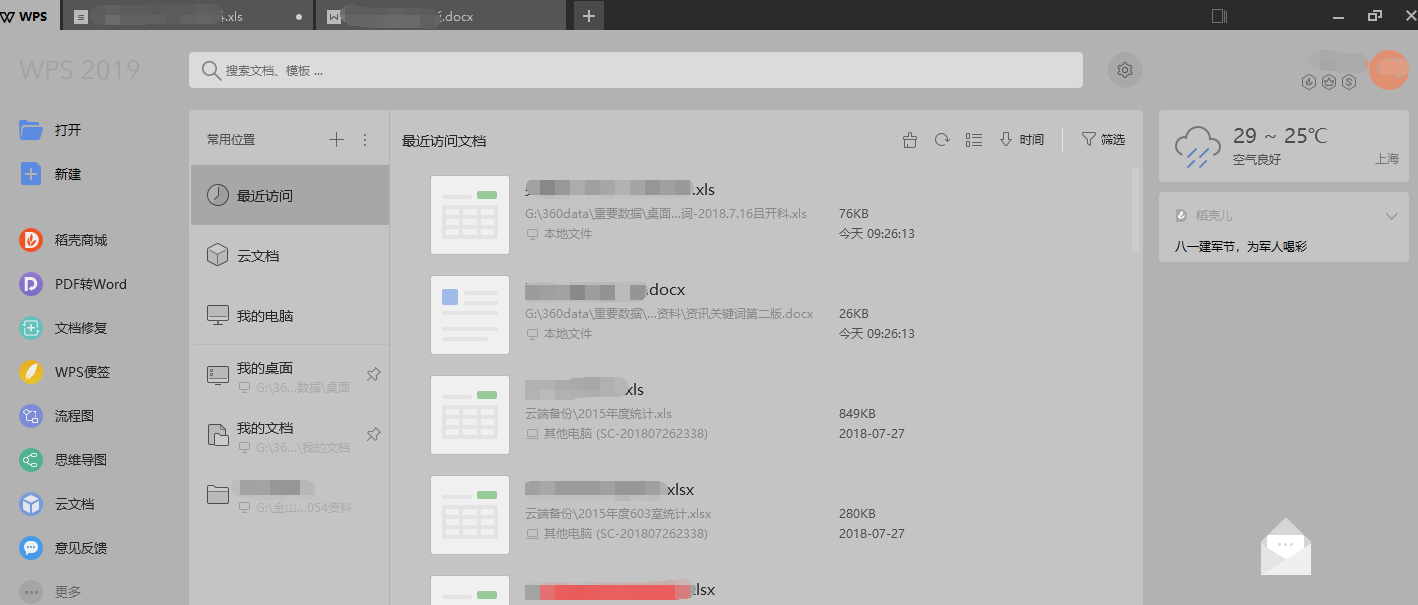Click the crown hexagon member badge
The width and height of the screenshot is (1418, 605).
tap(1329, 82)
